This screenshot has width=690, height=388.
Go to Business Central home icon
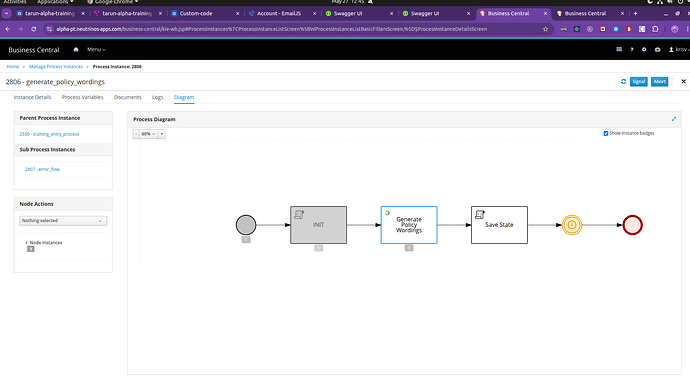(x=76, y=50)
